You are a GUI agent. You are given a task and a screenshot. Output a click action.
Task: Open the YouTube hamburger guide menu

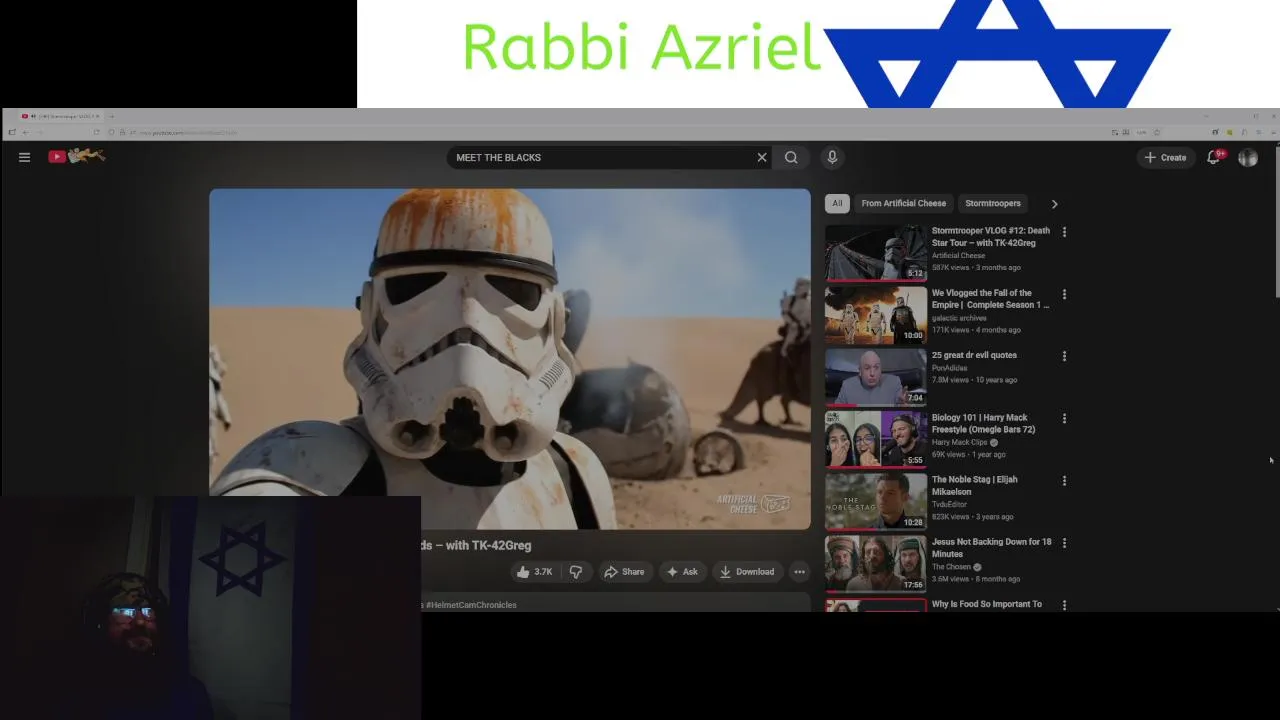[x=24, y=157]
